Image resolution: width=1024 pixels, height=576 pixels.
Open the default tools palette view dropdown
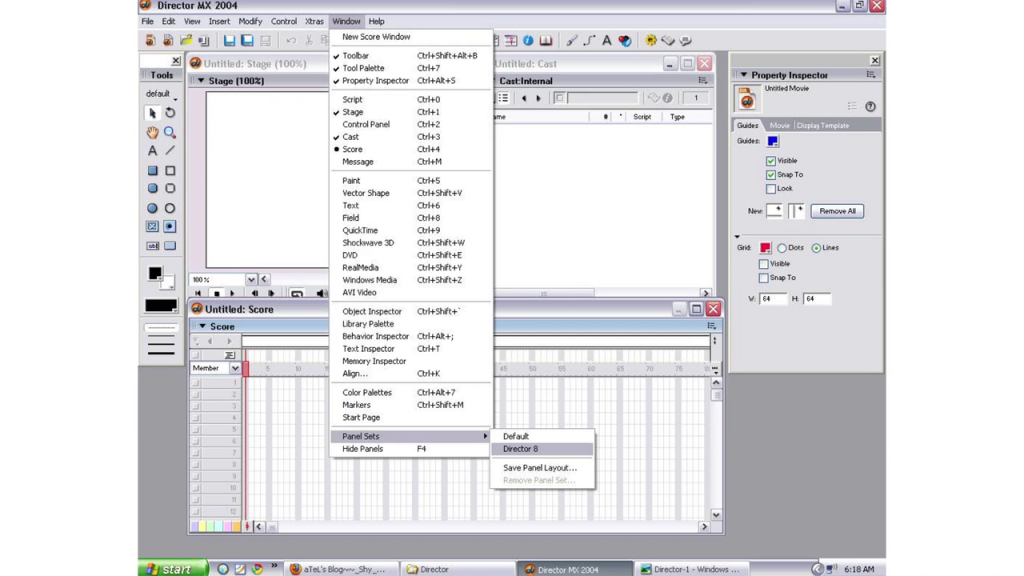(161, 94)
